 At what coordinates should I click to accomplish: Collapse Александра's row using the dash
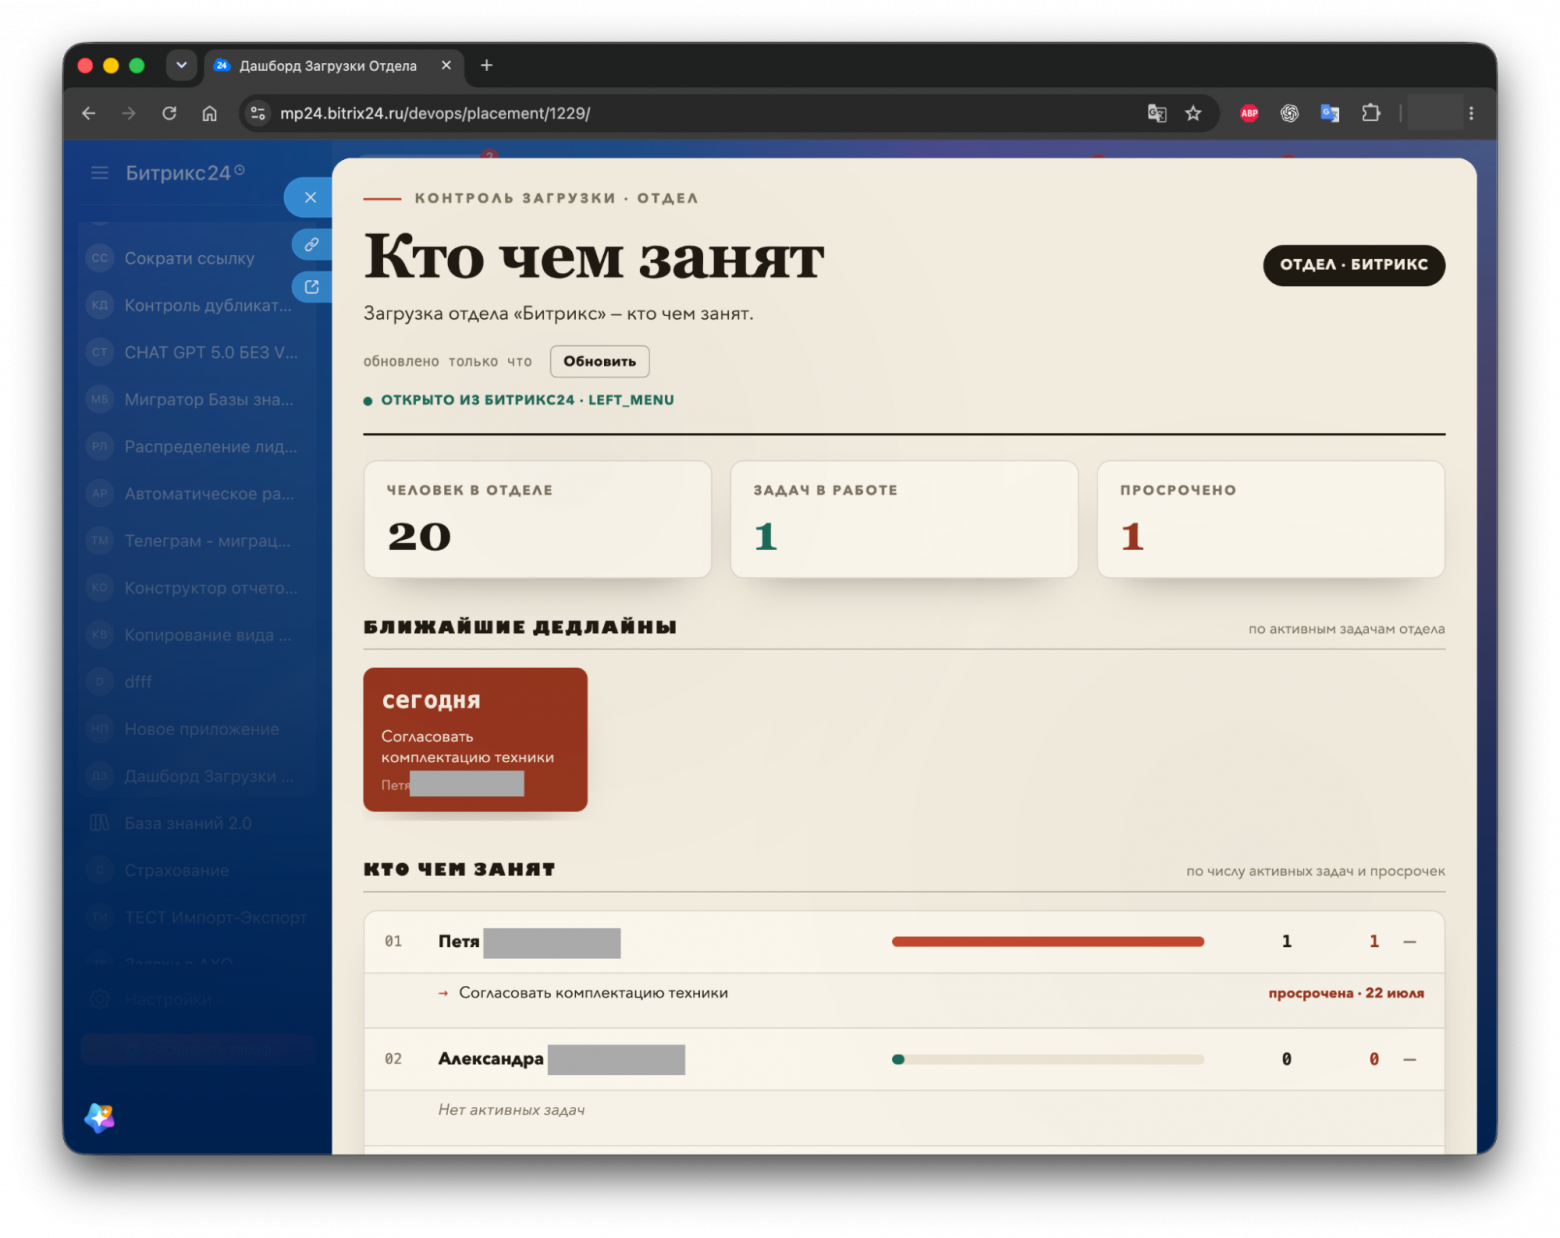1410,1060
